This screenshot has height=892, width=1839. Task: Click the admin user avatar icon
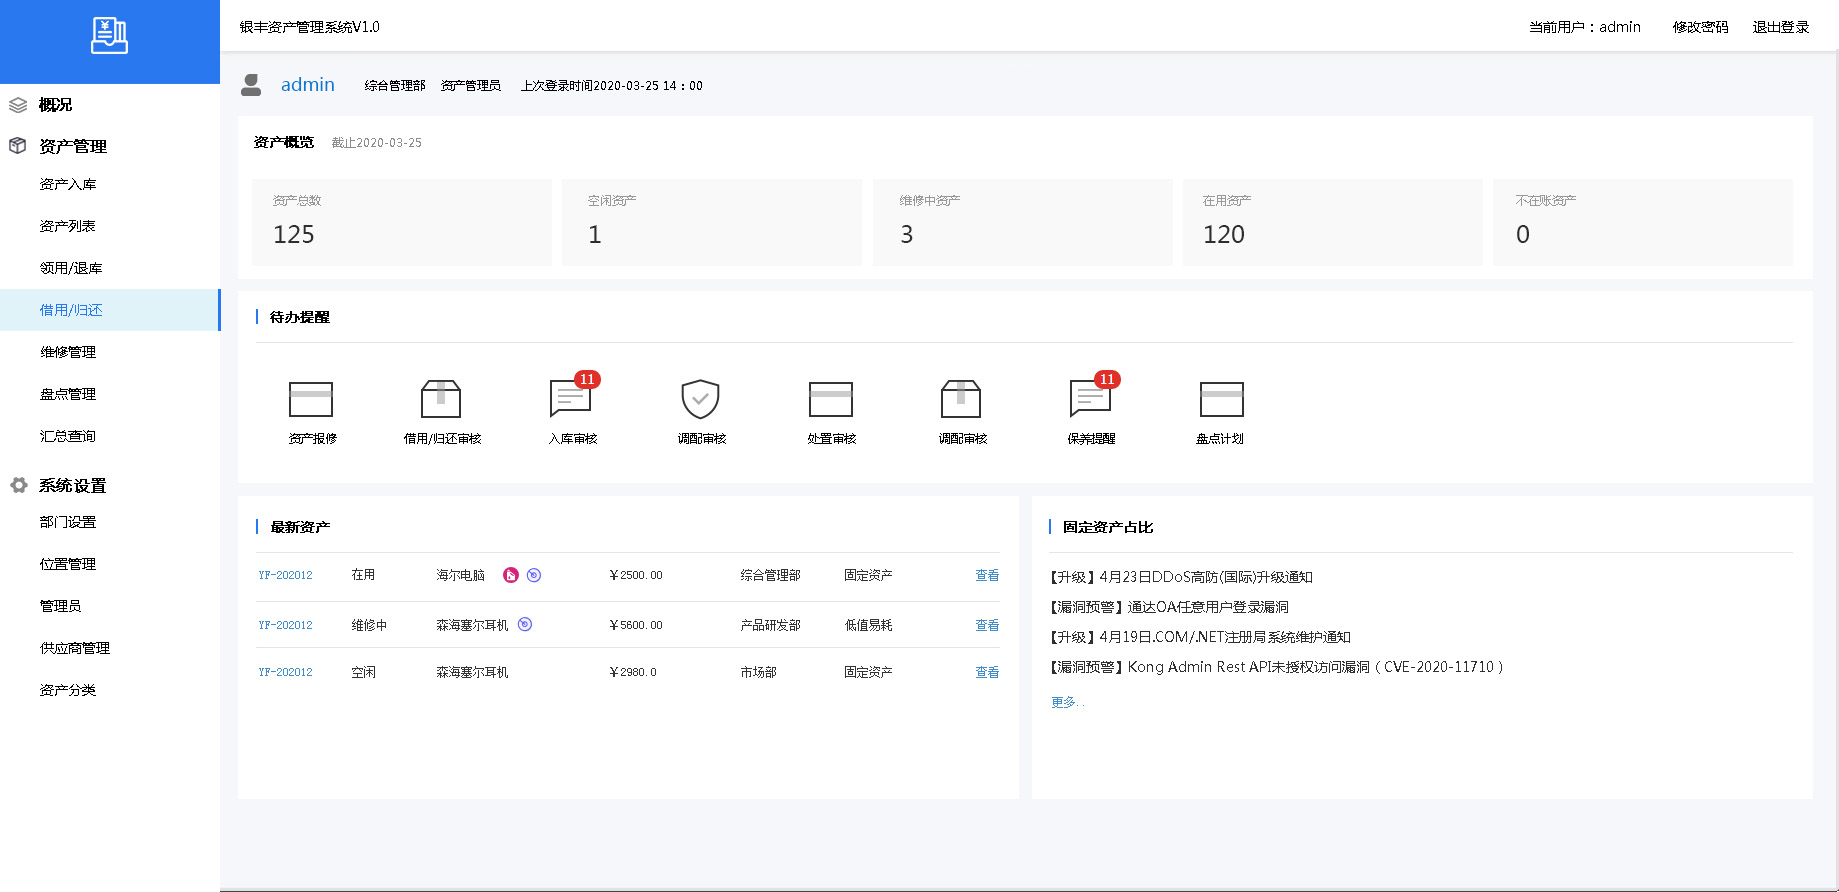(x=251, y=85)
